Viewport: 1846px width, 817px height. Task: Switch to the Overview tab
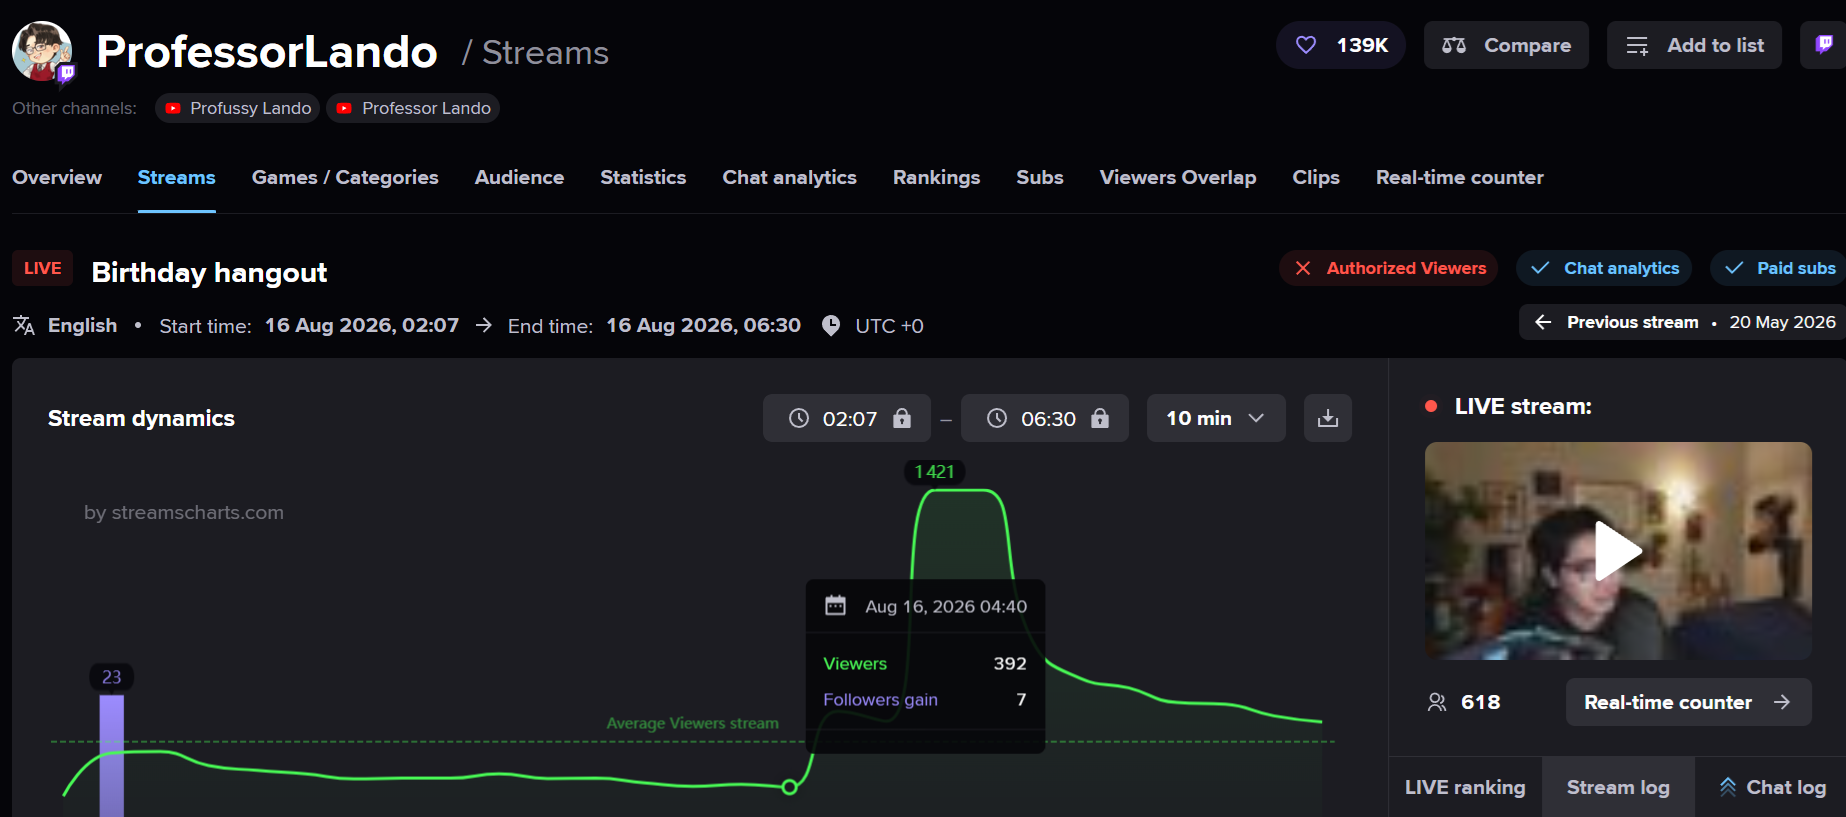(57, 177)
